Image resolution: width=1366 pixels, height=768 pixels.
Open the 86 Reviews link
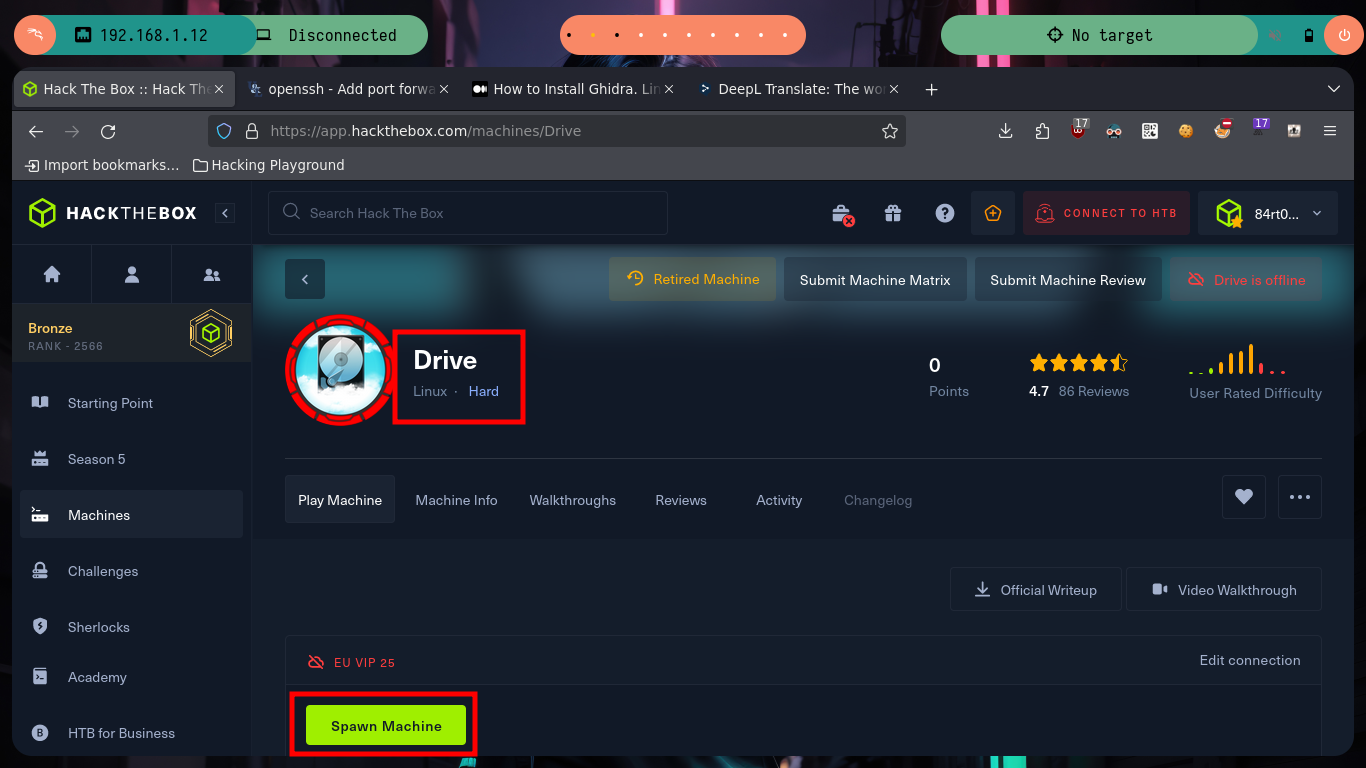point(1094,391)
